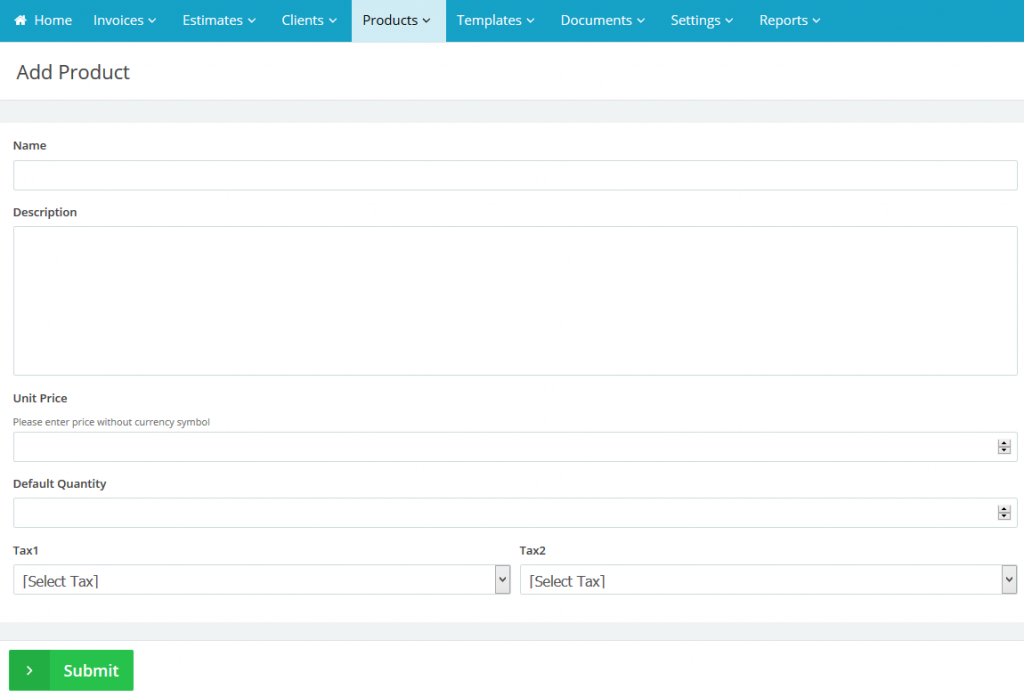
Task: Open the Tax2 select dropdown
Action: click(768, 580)
